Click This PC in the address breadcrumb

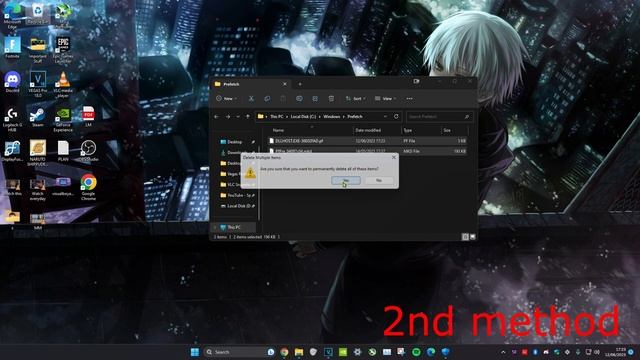pyautogui.click(x=276, y=117)
